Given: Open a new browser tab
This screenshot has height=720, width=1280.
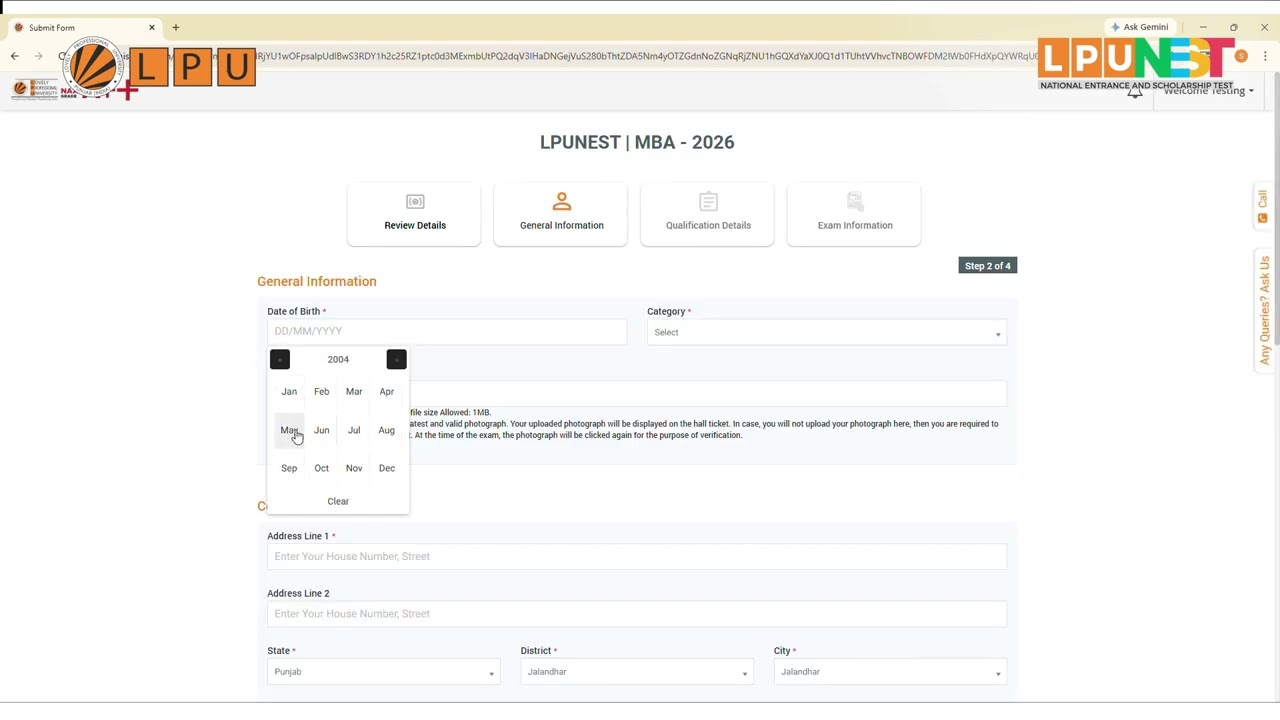Looking at the screenshot, I should coord(176,27).
